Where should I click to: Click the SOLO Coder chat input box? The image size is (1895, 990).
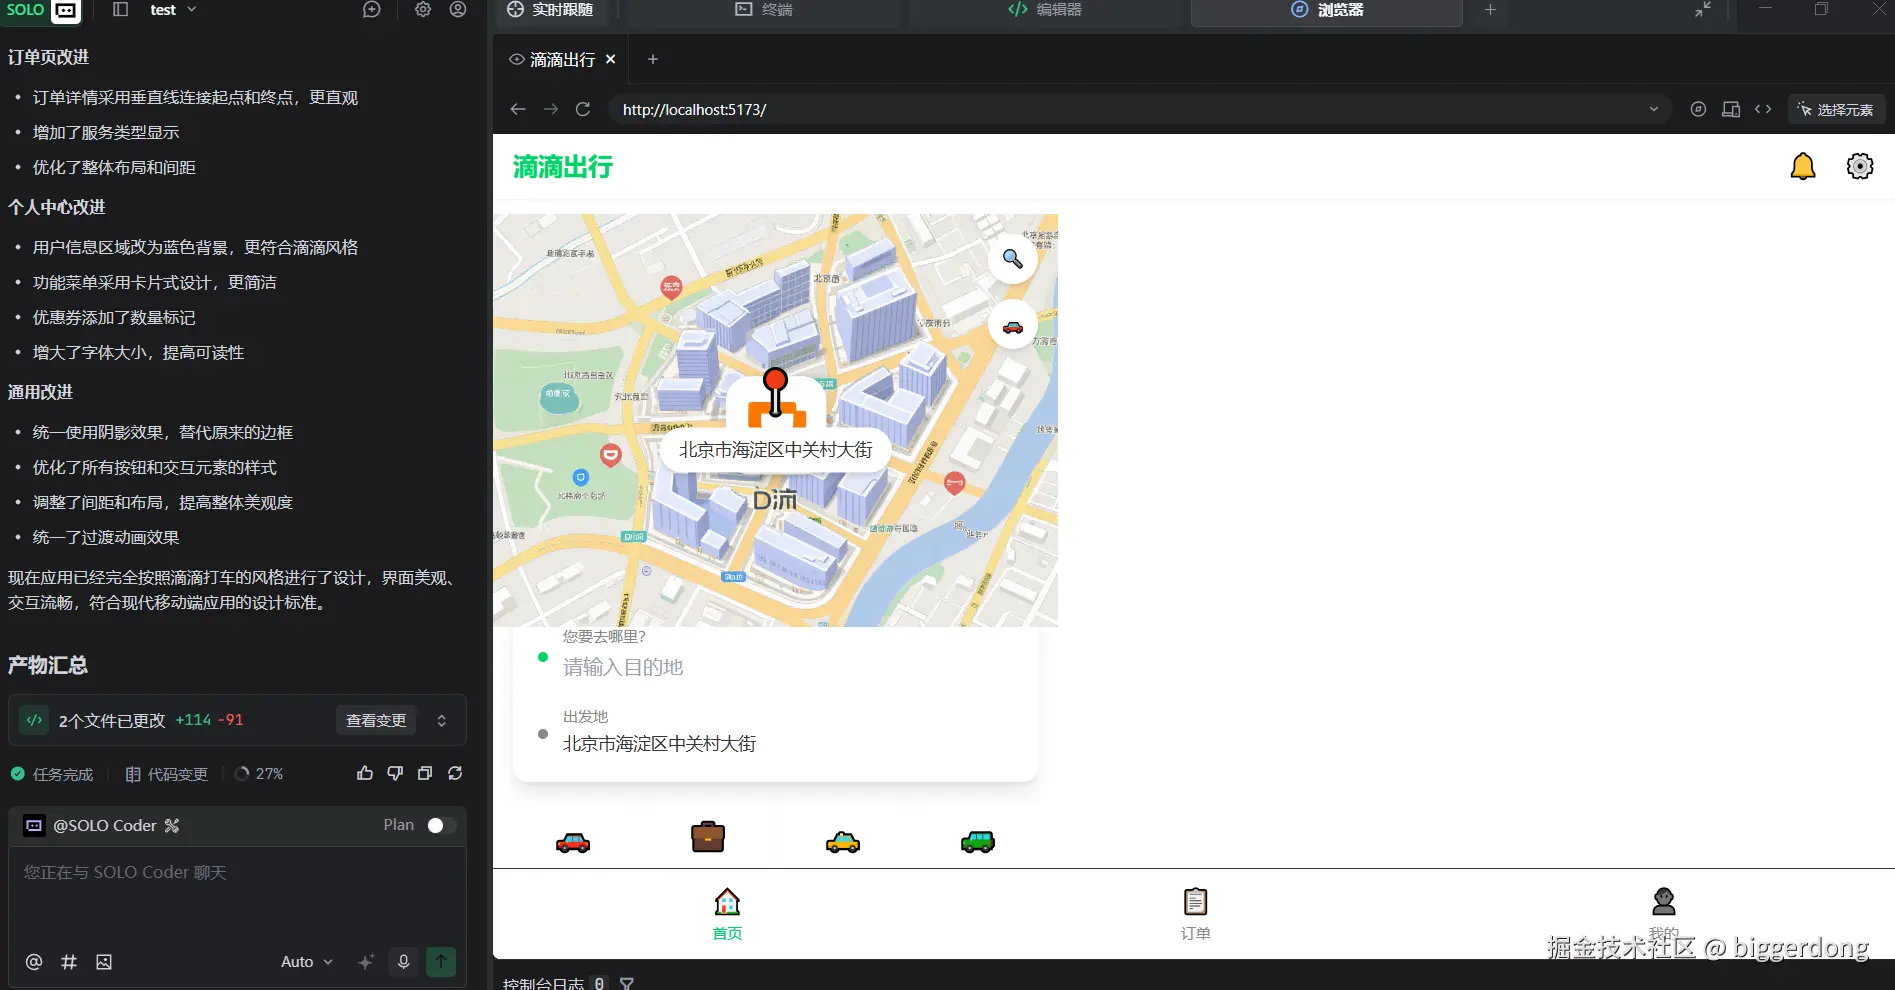pyautogui.click(x=237, y=895)
